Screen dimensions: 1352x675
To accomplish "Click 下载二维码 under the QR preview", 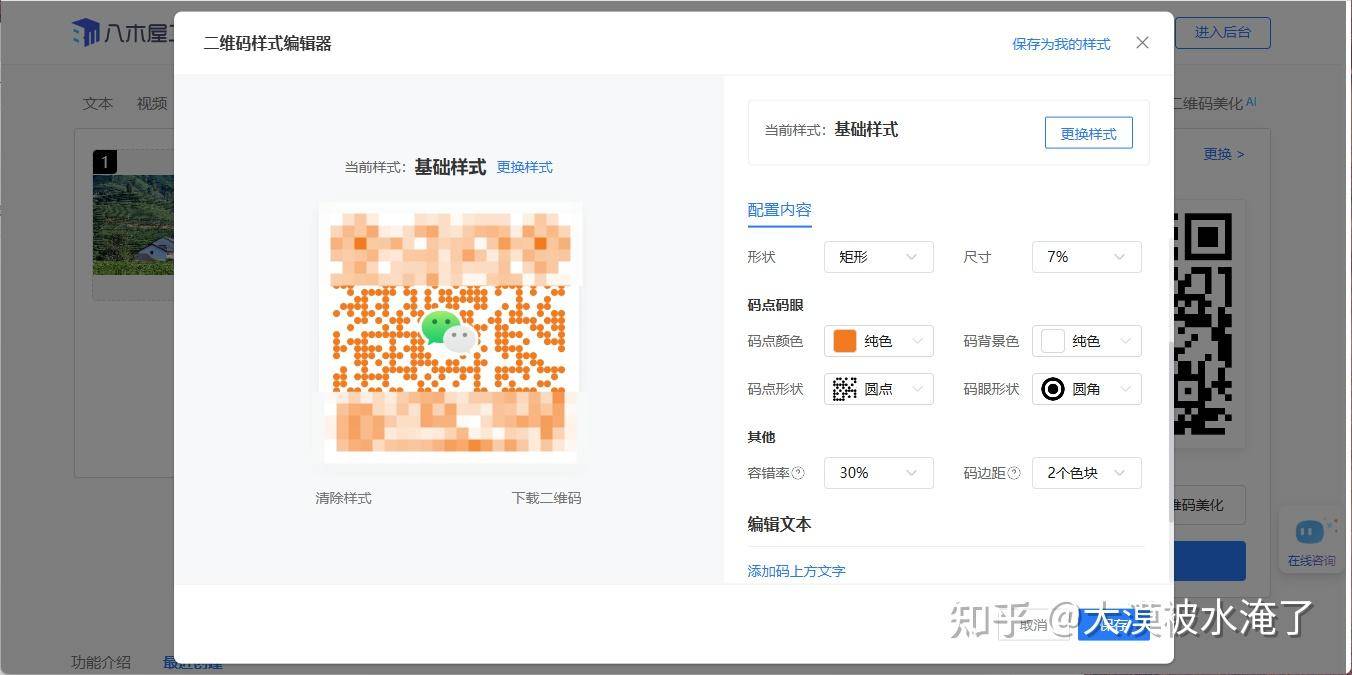I will click(546, 497).
